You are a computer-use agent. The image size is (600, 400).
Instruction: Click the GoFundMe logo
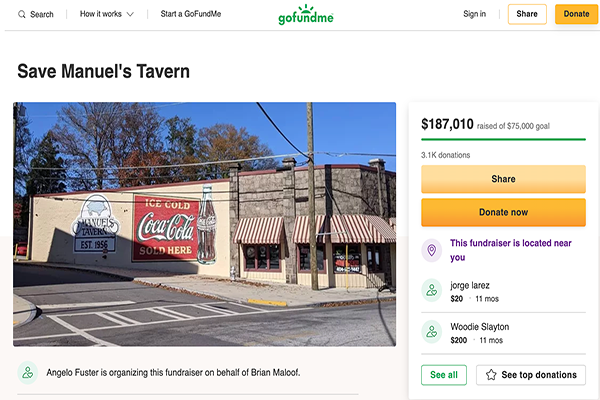[308, 15]
